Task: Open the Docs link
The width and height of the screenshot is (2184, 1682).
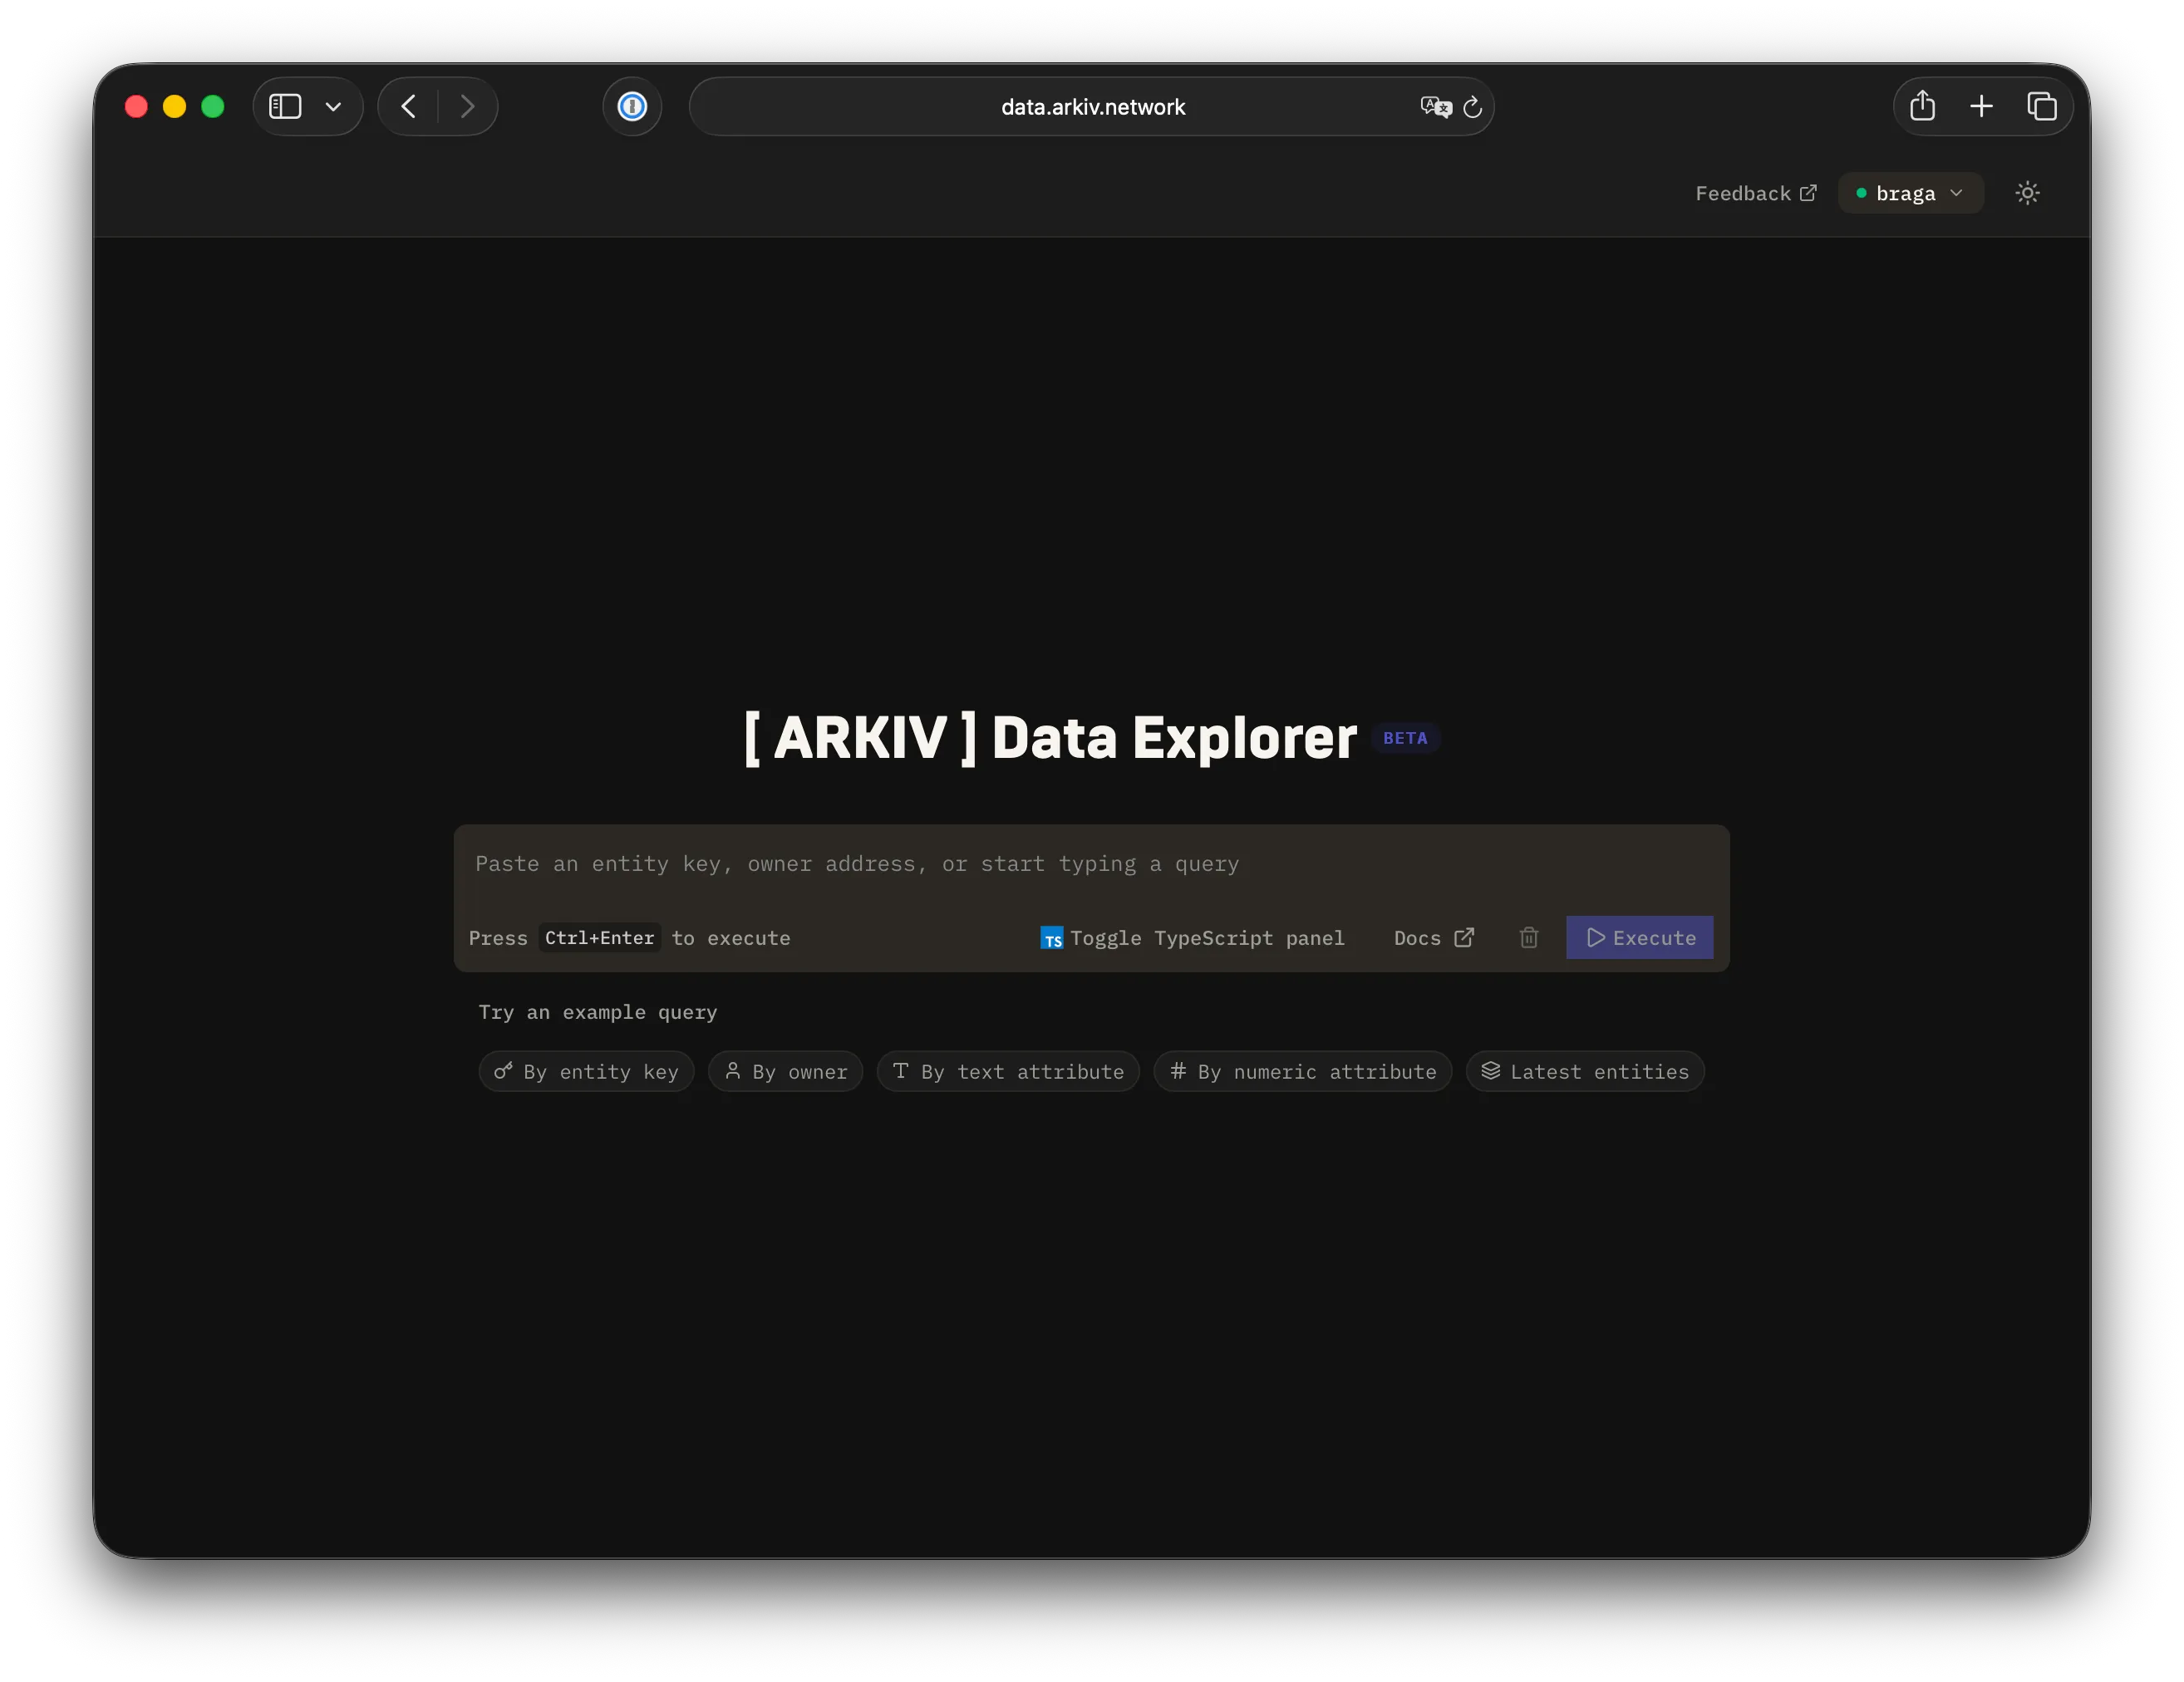Action: pyautogui.click(x=1434, y=938)
